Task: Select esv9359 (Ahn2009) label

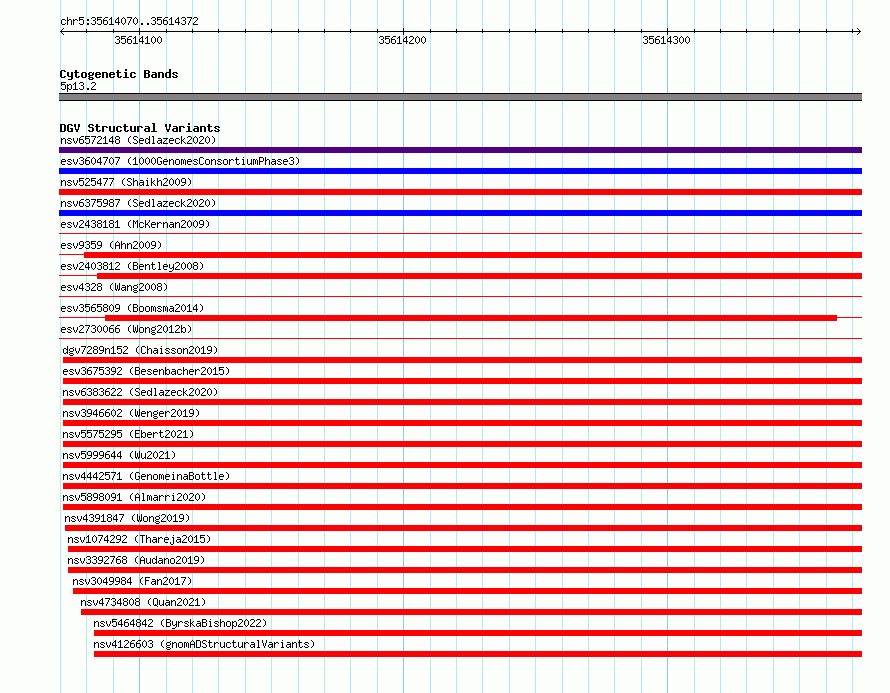Action: point(111,245)
